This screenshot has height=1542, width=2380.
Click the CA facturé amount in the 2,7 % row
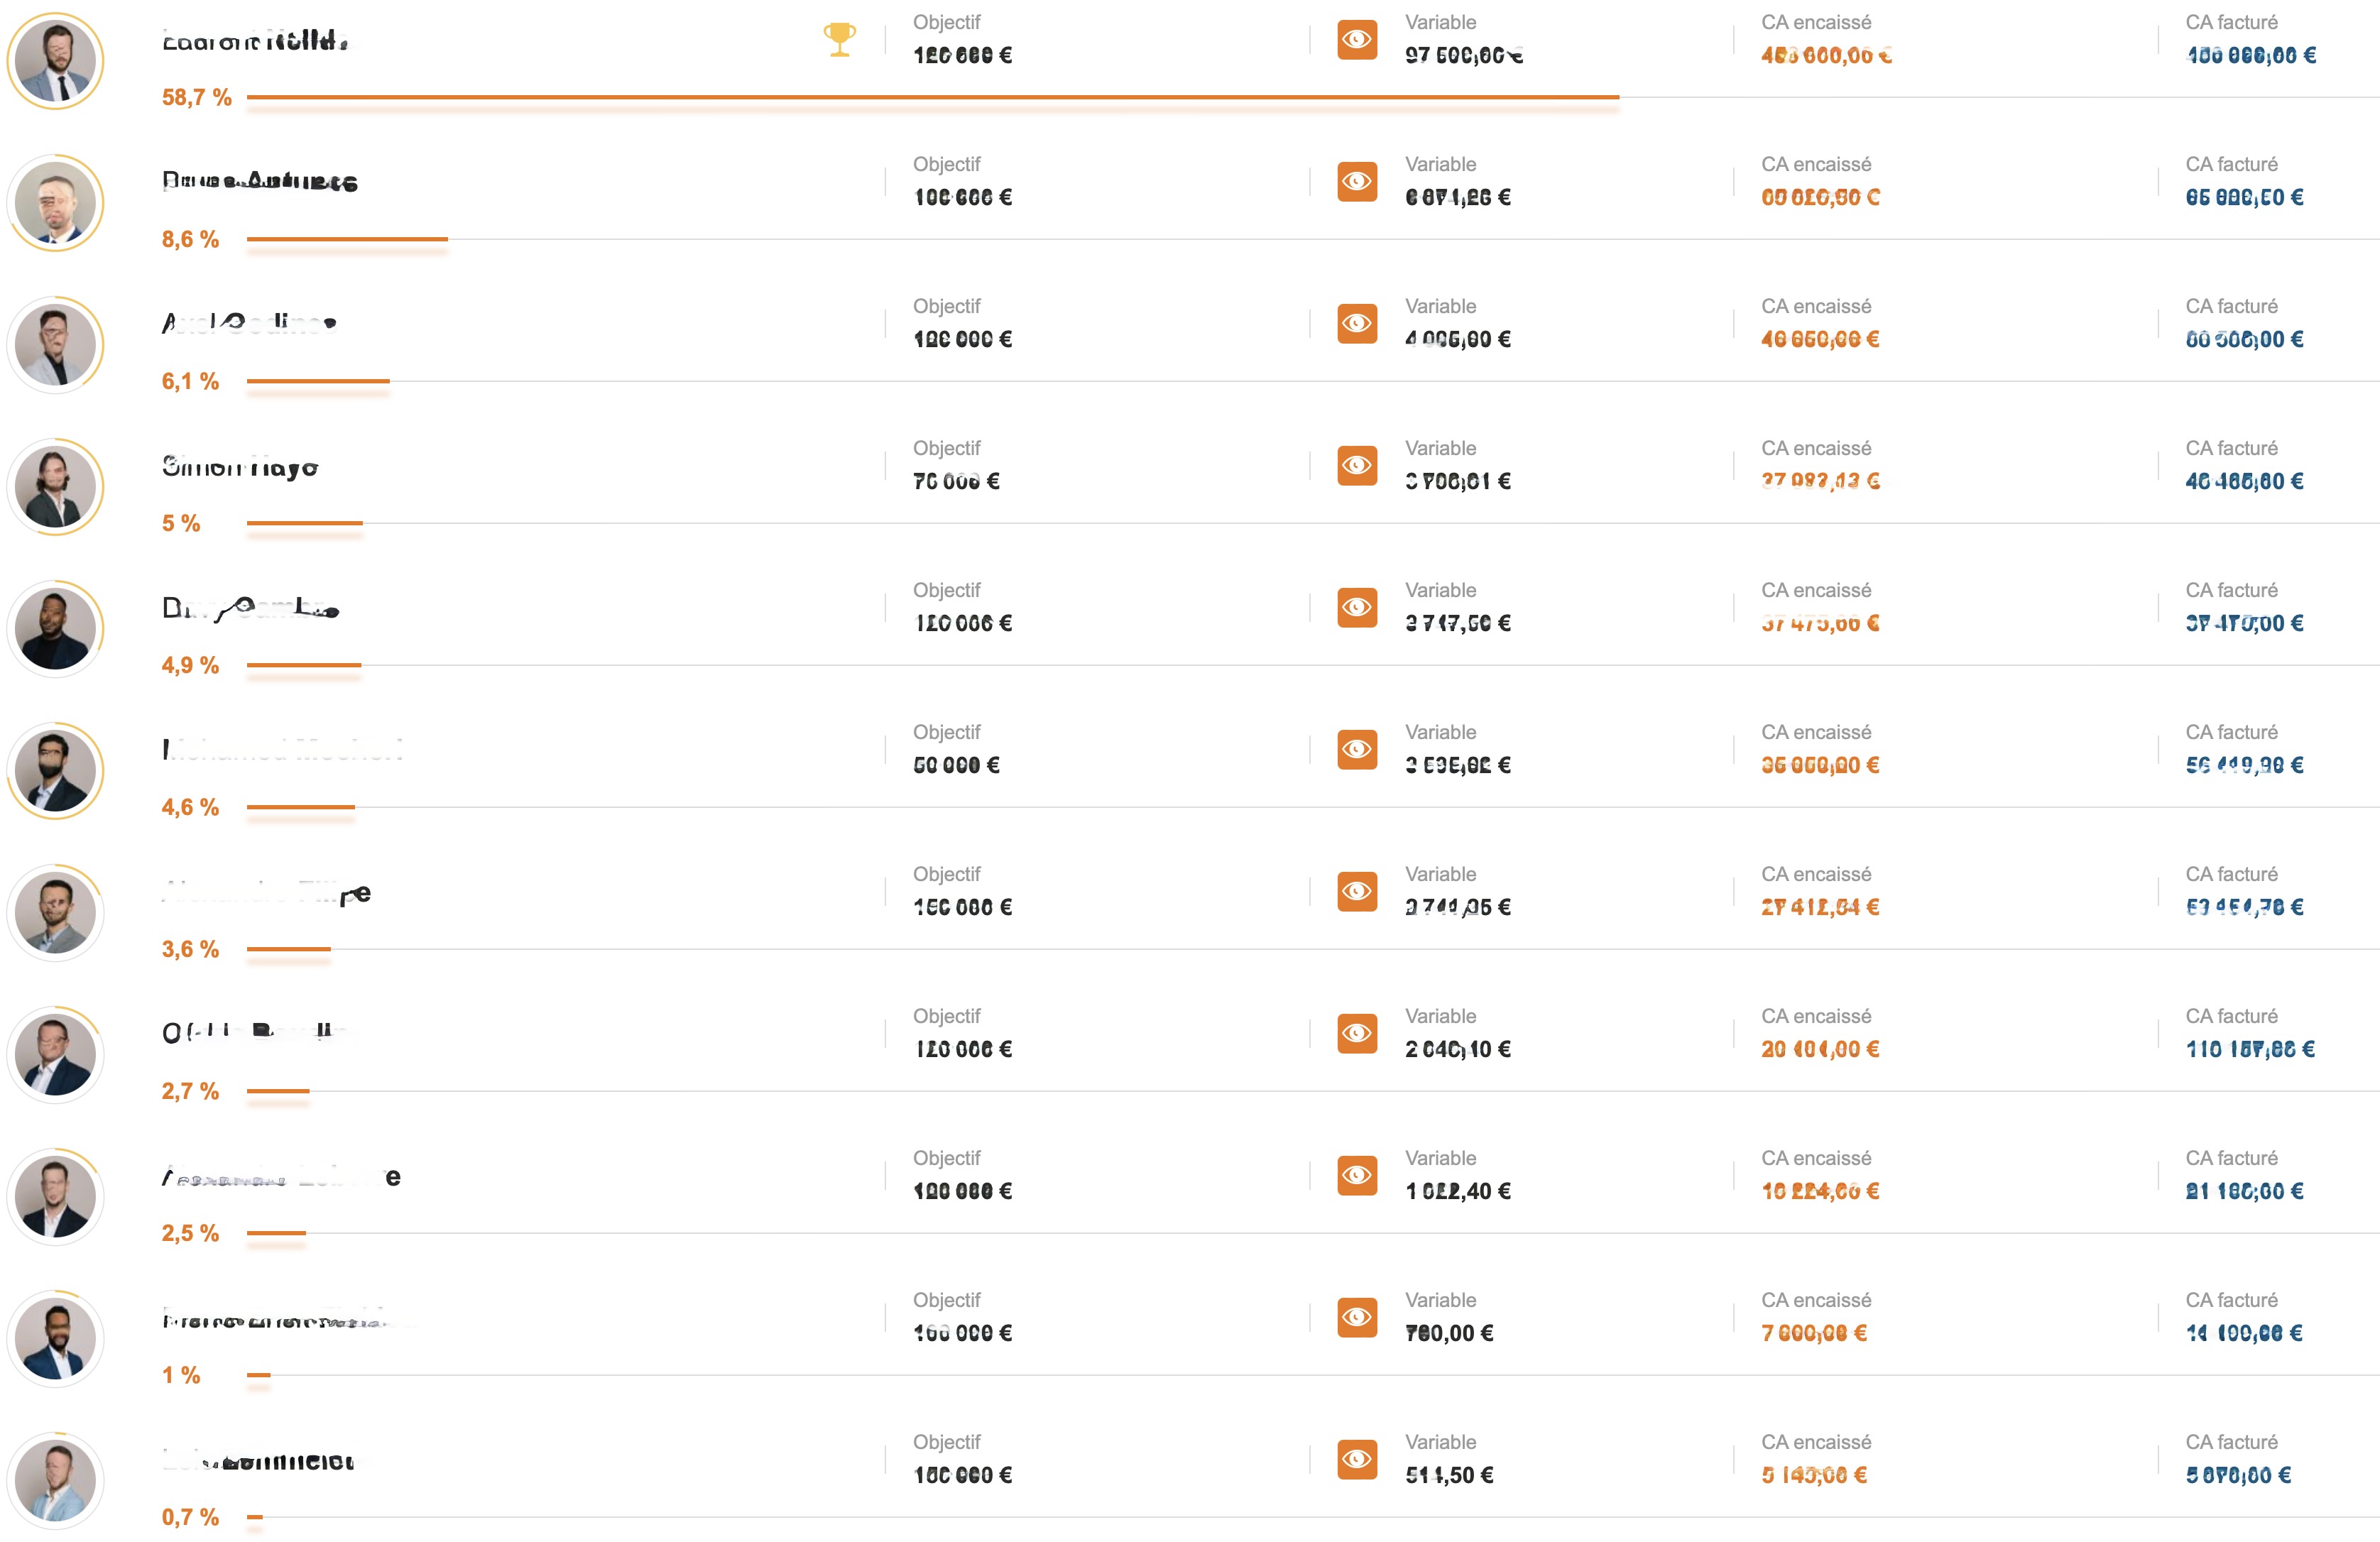pyautogui.click(x=2249, y=1049)
